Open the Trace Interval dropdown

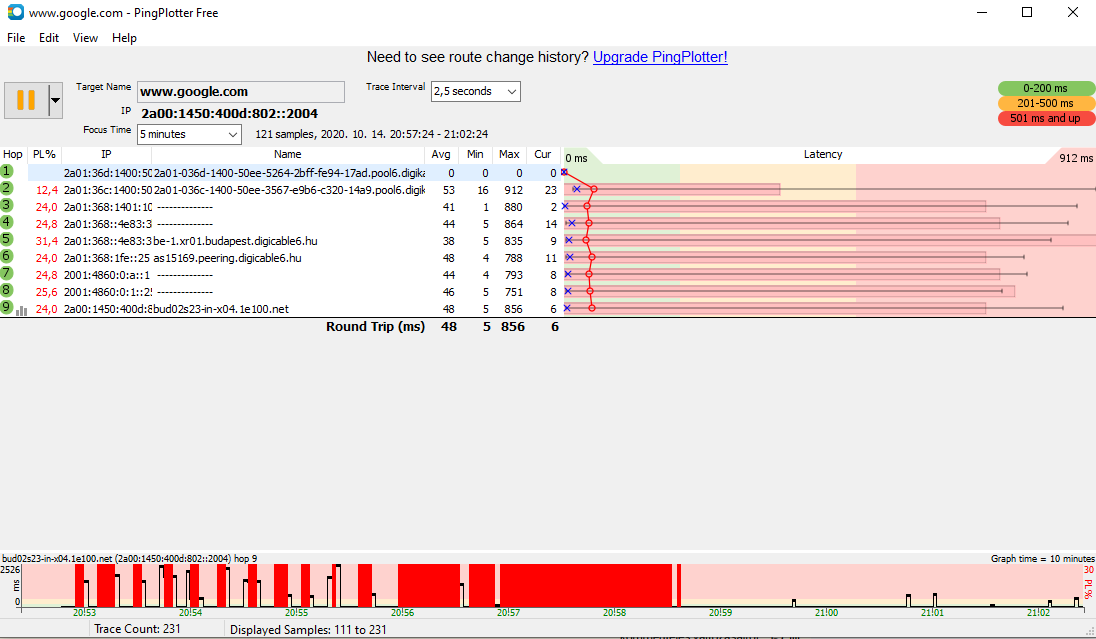tap(475, 92)
